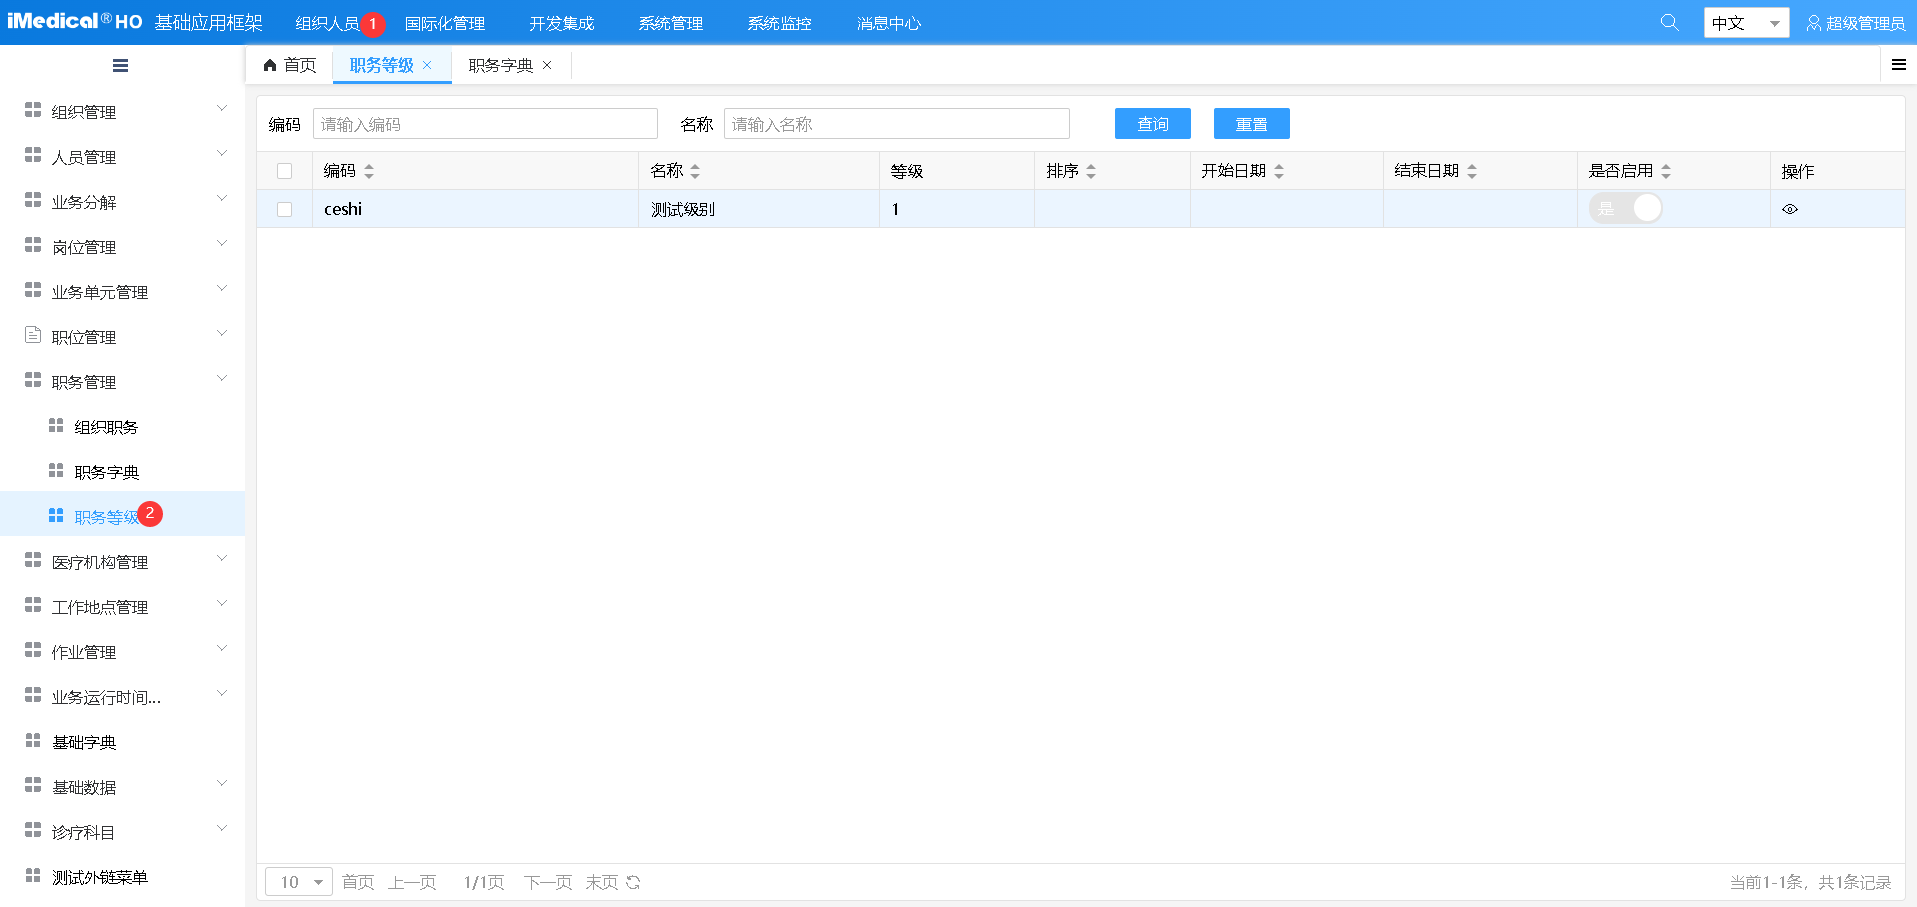The image size is (1917, 907).
Task: Collapse sidebar using the hamburger icon
Action: click(x=120, y=66)
